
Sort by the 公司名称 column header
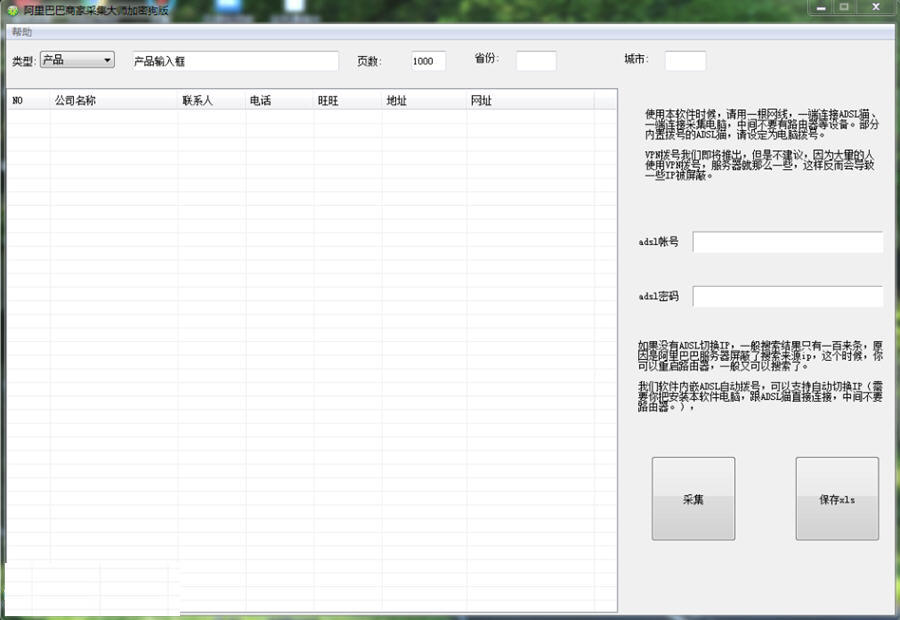(x=114, y=100)
